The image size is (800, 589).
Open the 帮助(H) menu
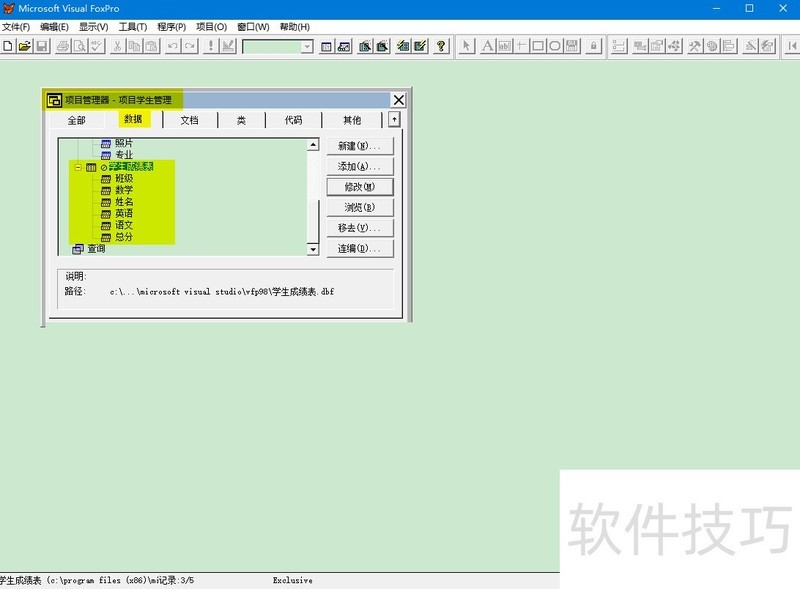[294, 27]
